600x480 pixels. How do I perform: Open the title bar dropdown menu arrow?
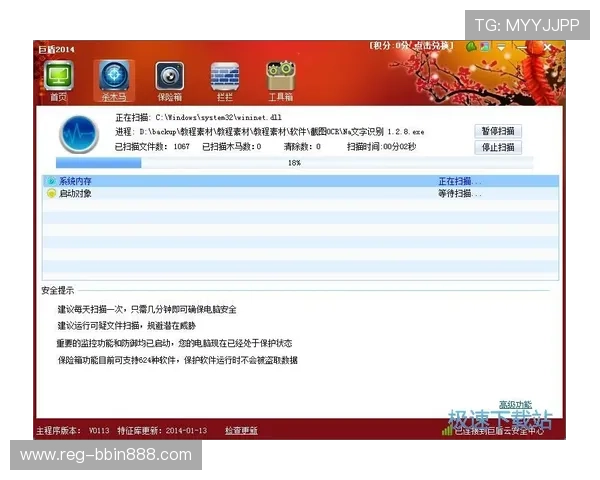501,47
